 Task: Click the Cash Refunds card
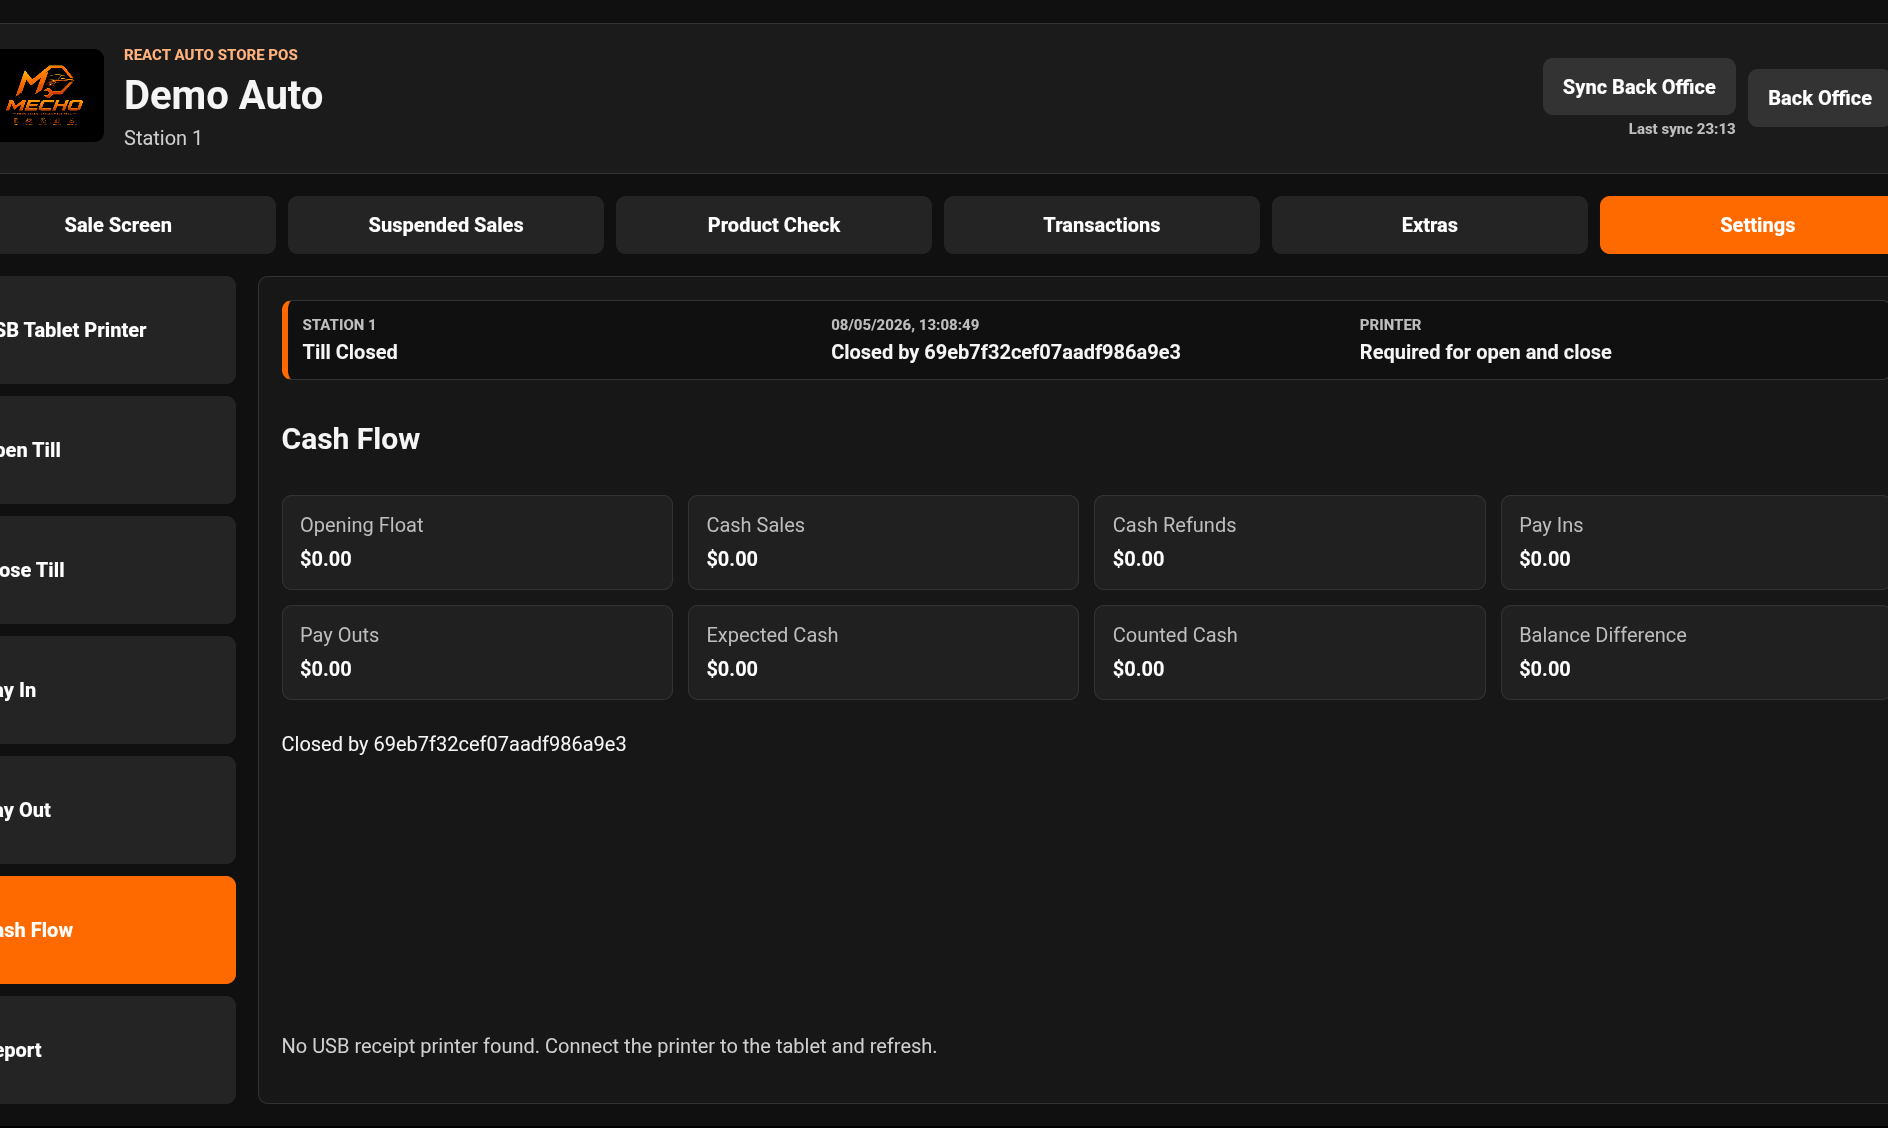(x=1290, y=542)
